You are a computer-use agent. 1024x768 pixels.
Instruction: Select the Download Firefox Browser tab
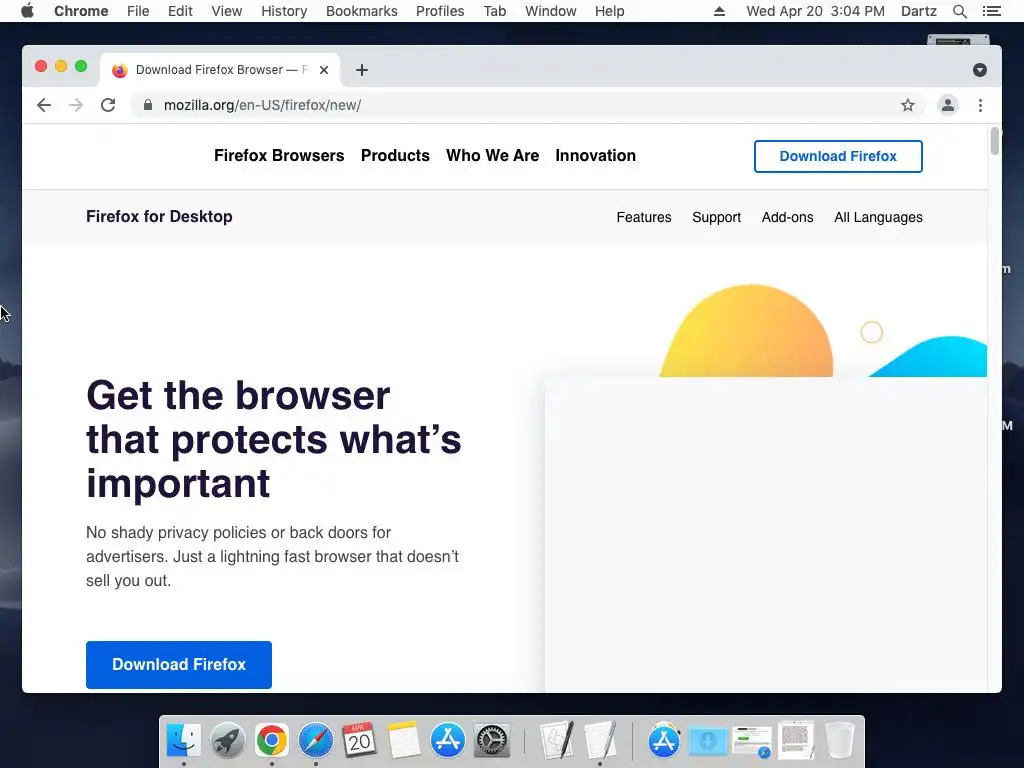pos(220,70)
